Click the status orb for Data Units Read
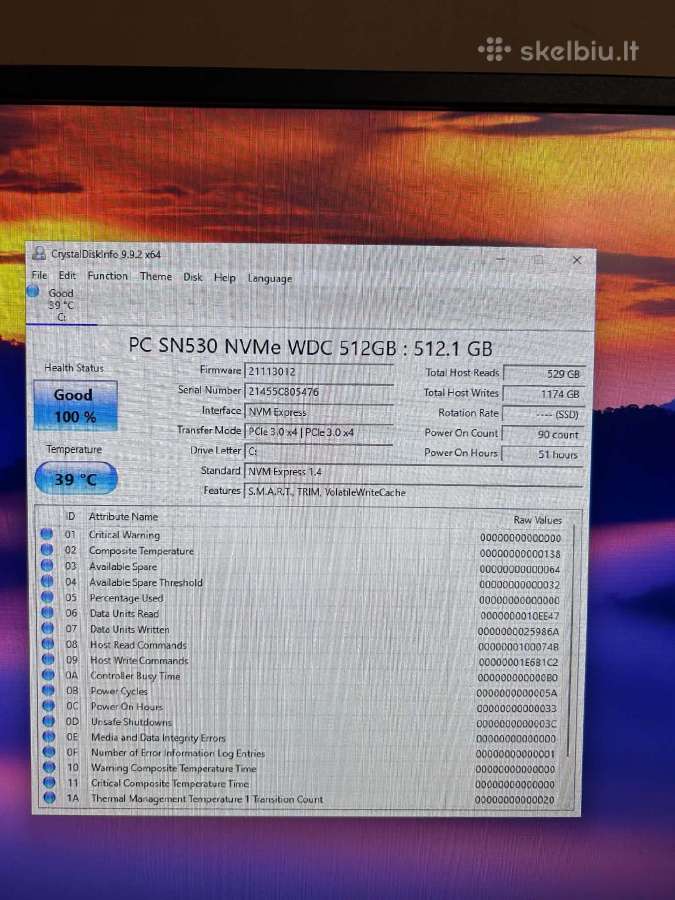Image resolution: width=675 pixels, height=900 pixels. coord(48,613)
